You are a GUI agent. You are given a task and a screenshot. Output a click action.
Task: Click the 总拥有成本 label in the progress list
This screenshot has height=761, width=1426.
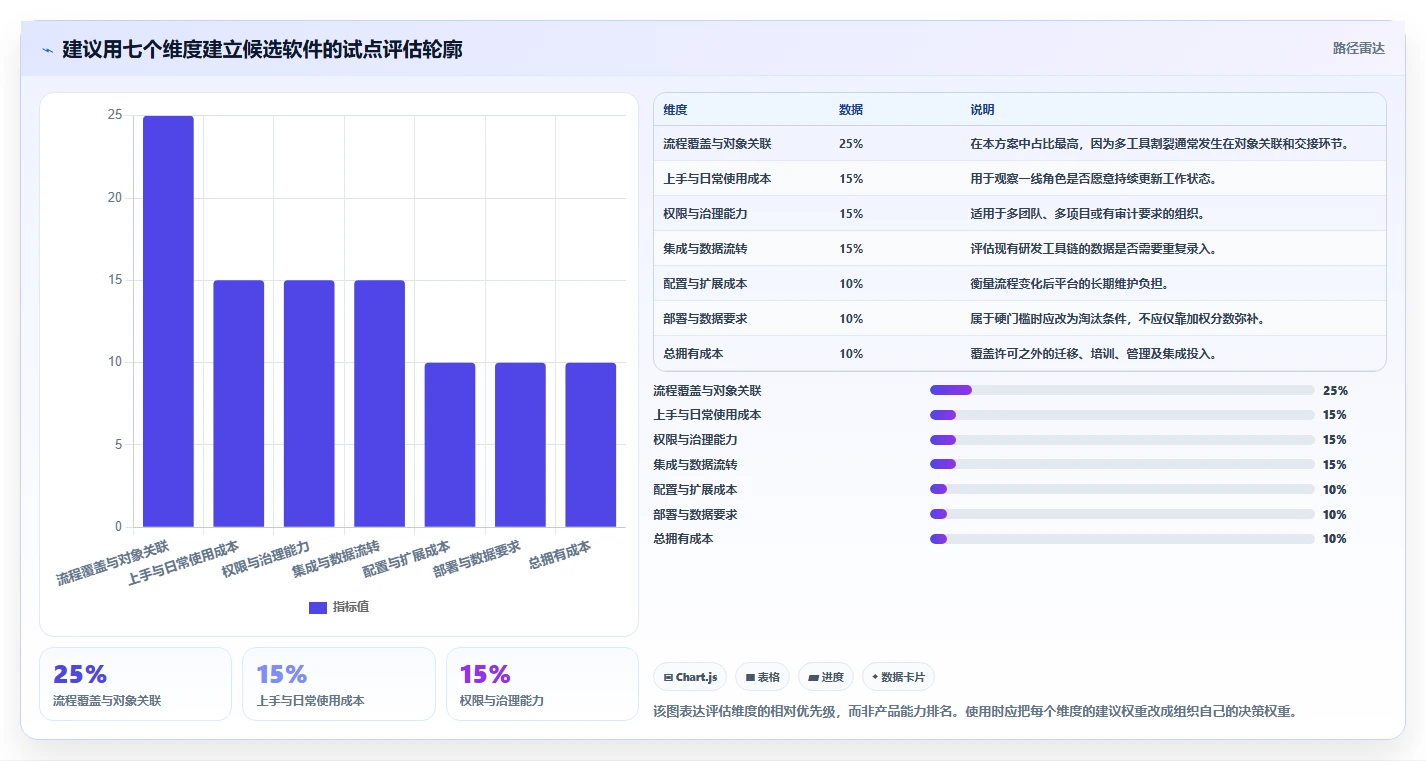pyautogui.click(x=683, y=539)
